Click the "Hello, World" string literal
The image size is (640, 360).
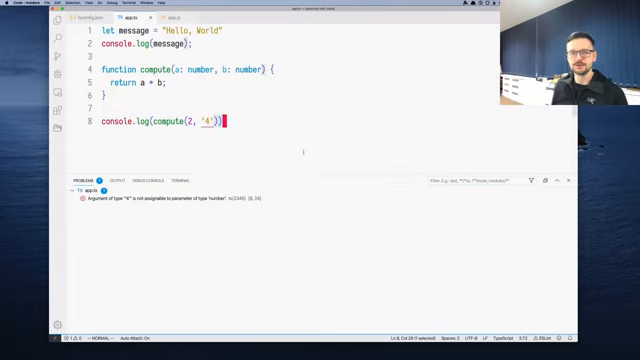192,31
